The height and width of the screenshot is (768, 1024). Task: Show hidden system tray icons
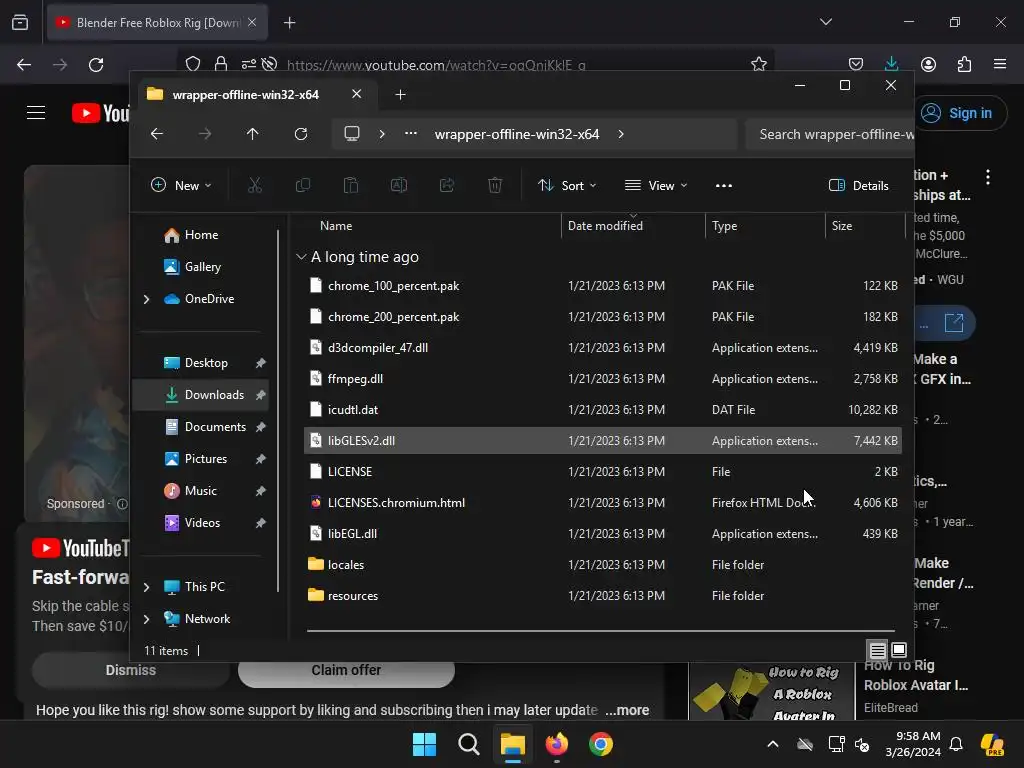773,744
